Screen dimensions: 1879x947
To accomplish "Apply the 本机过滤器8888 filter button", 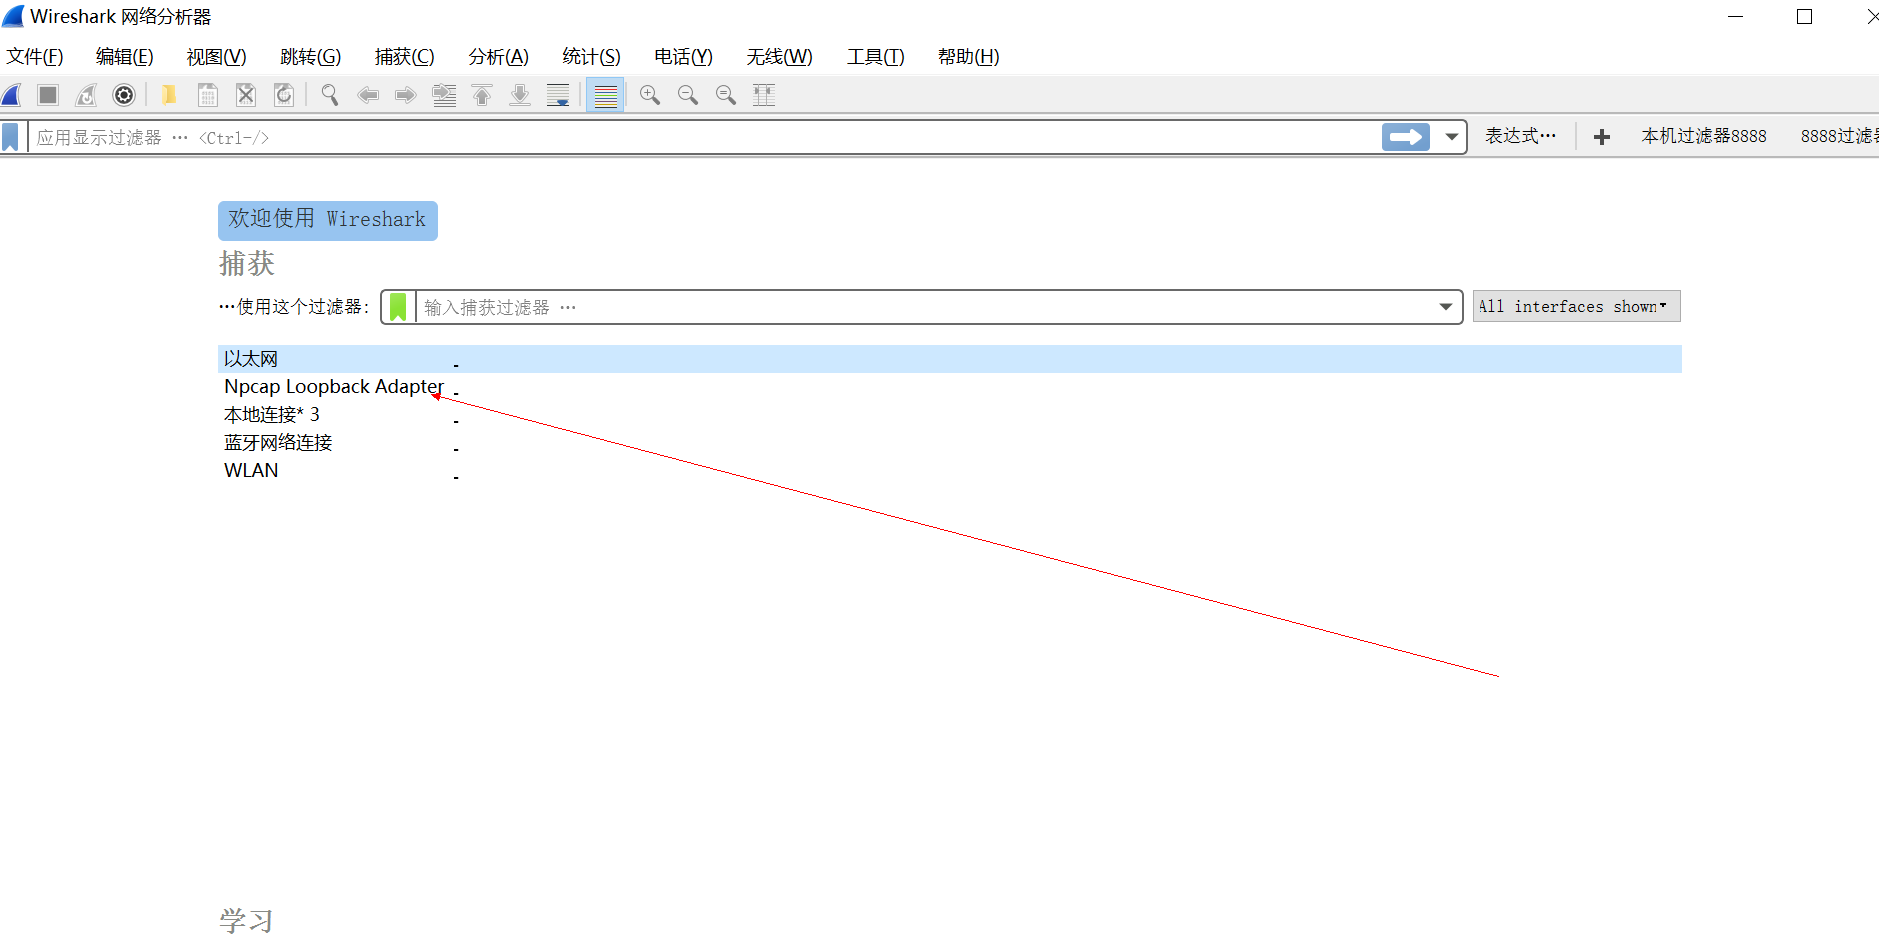I will coord(1704,136).
